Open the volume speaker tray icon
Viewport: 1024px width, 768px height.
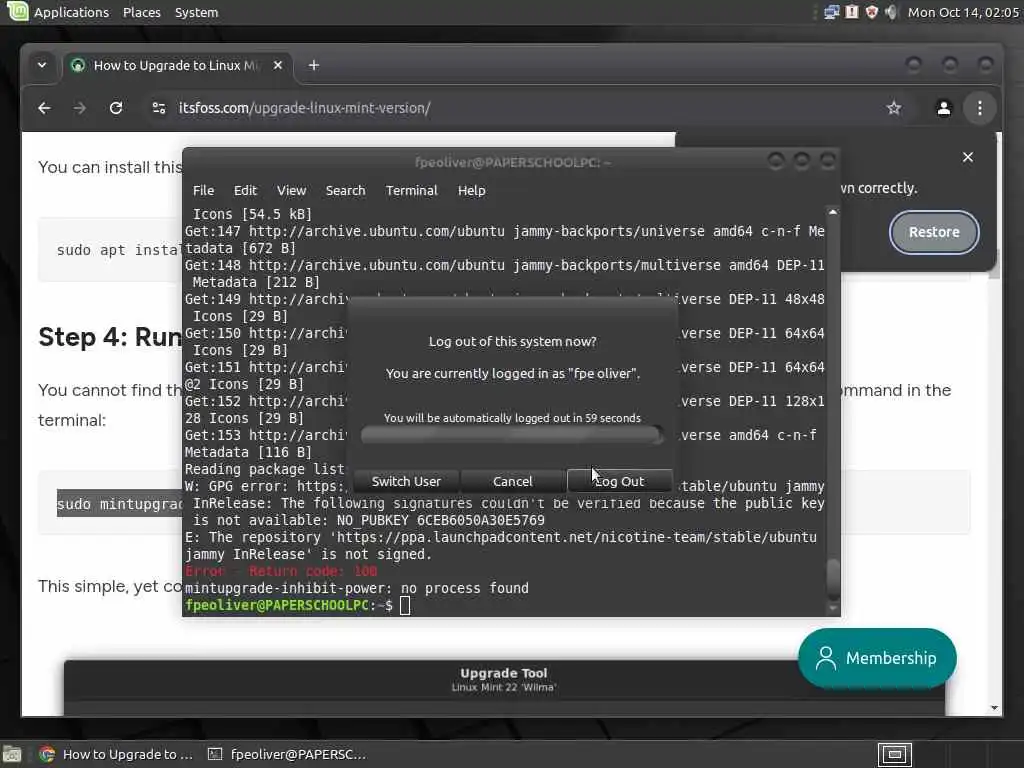891,12
